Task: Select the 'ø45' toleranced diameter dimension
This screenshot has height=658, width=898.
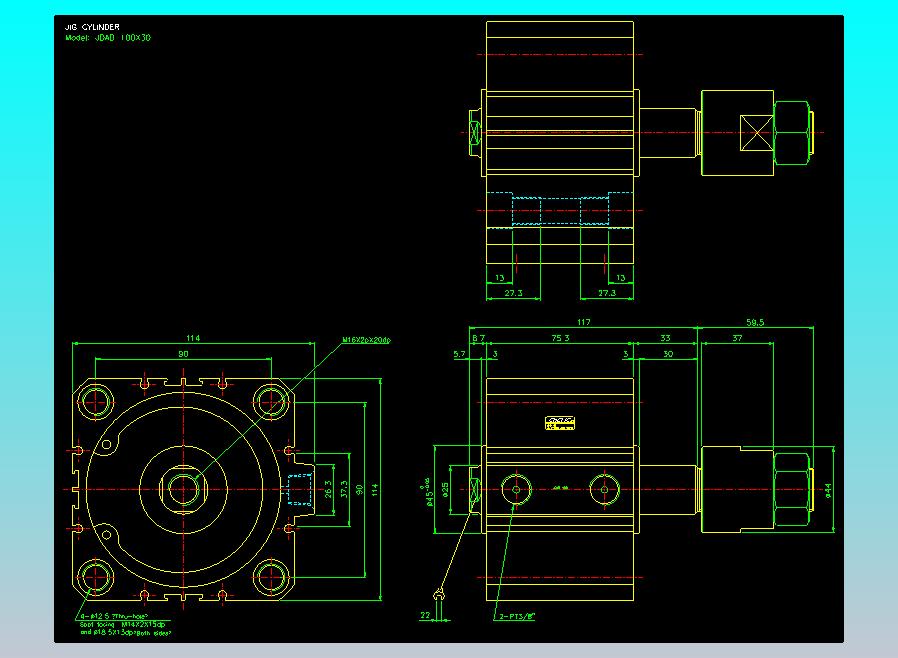Action: click(428, 492)
